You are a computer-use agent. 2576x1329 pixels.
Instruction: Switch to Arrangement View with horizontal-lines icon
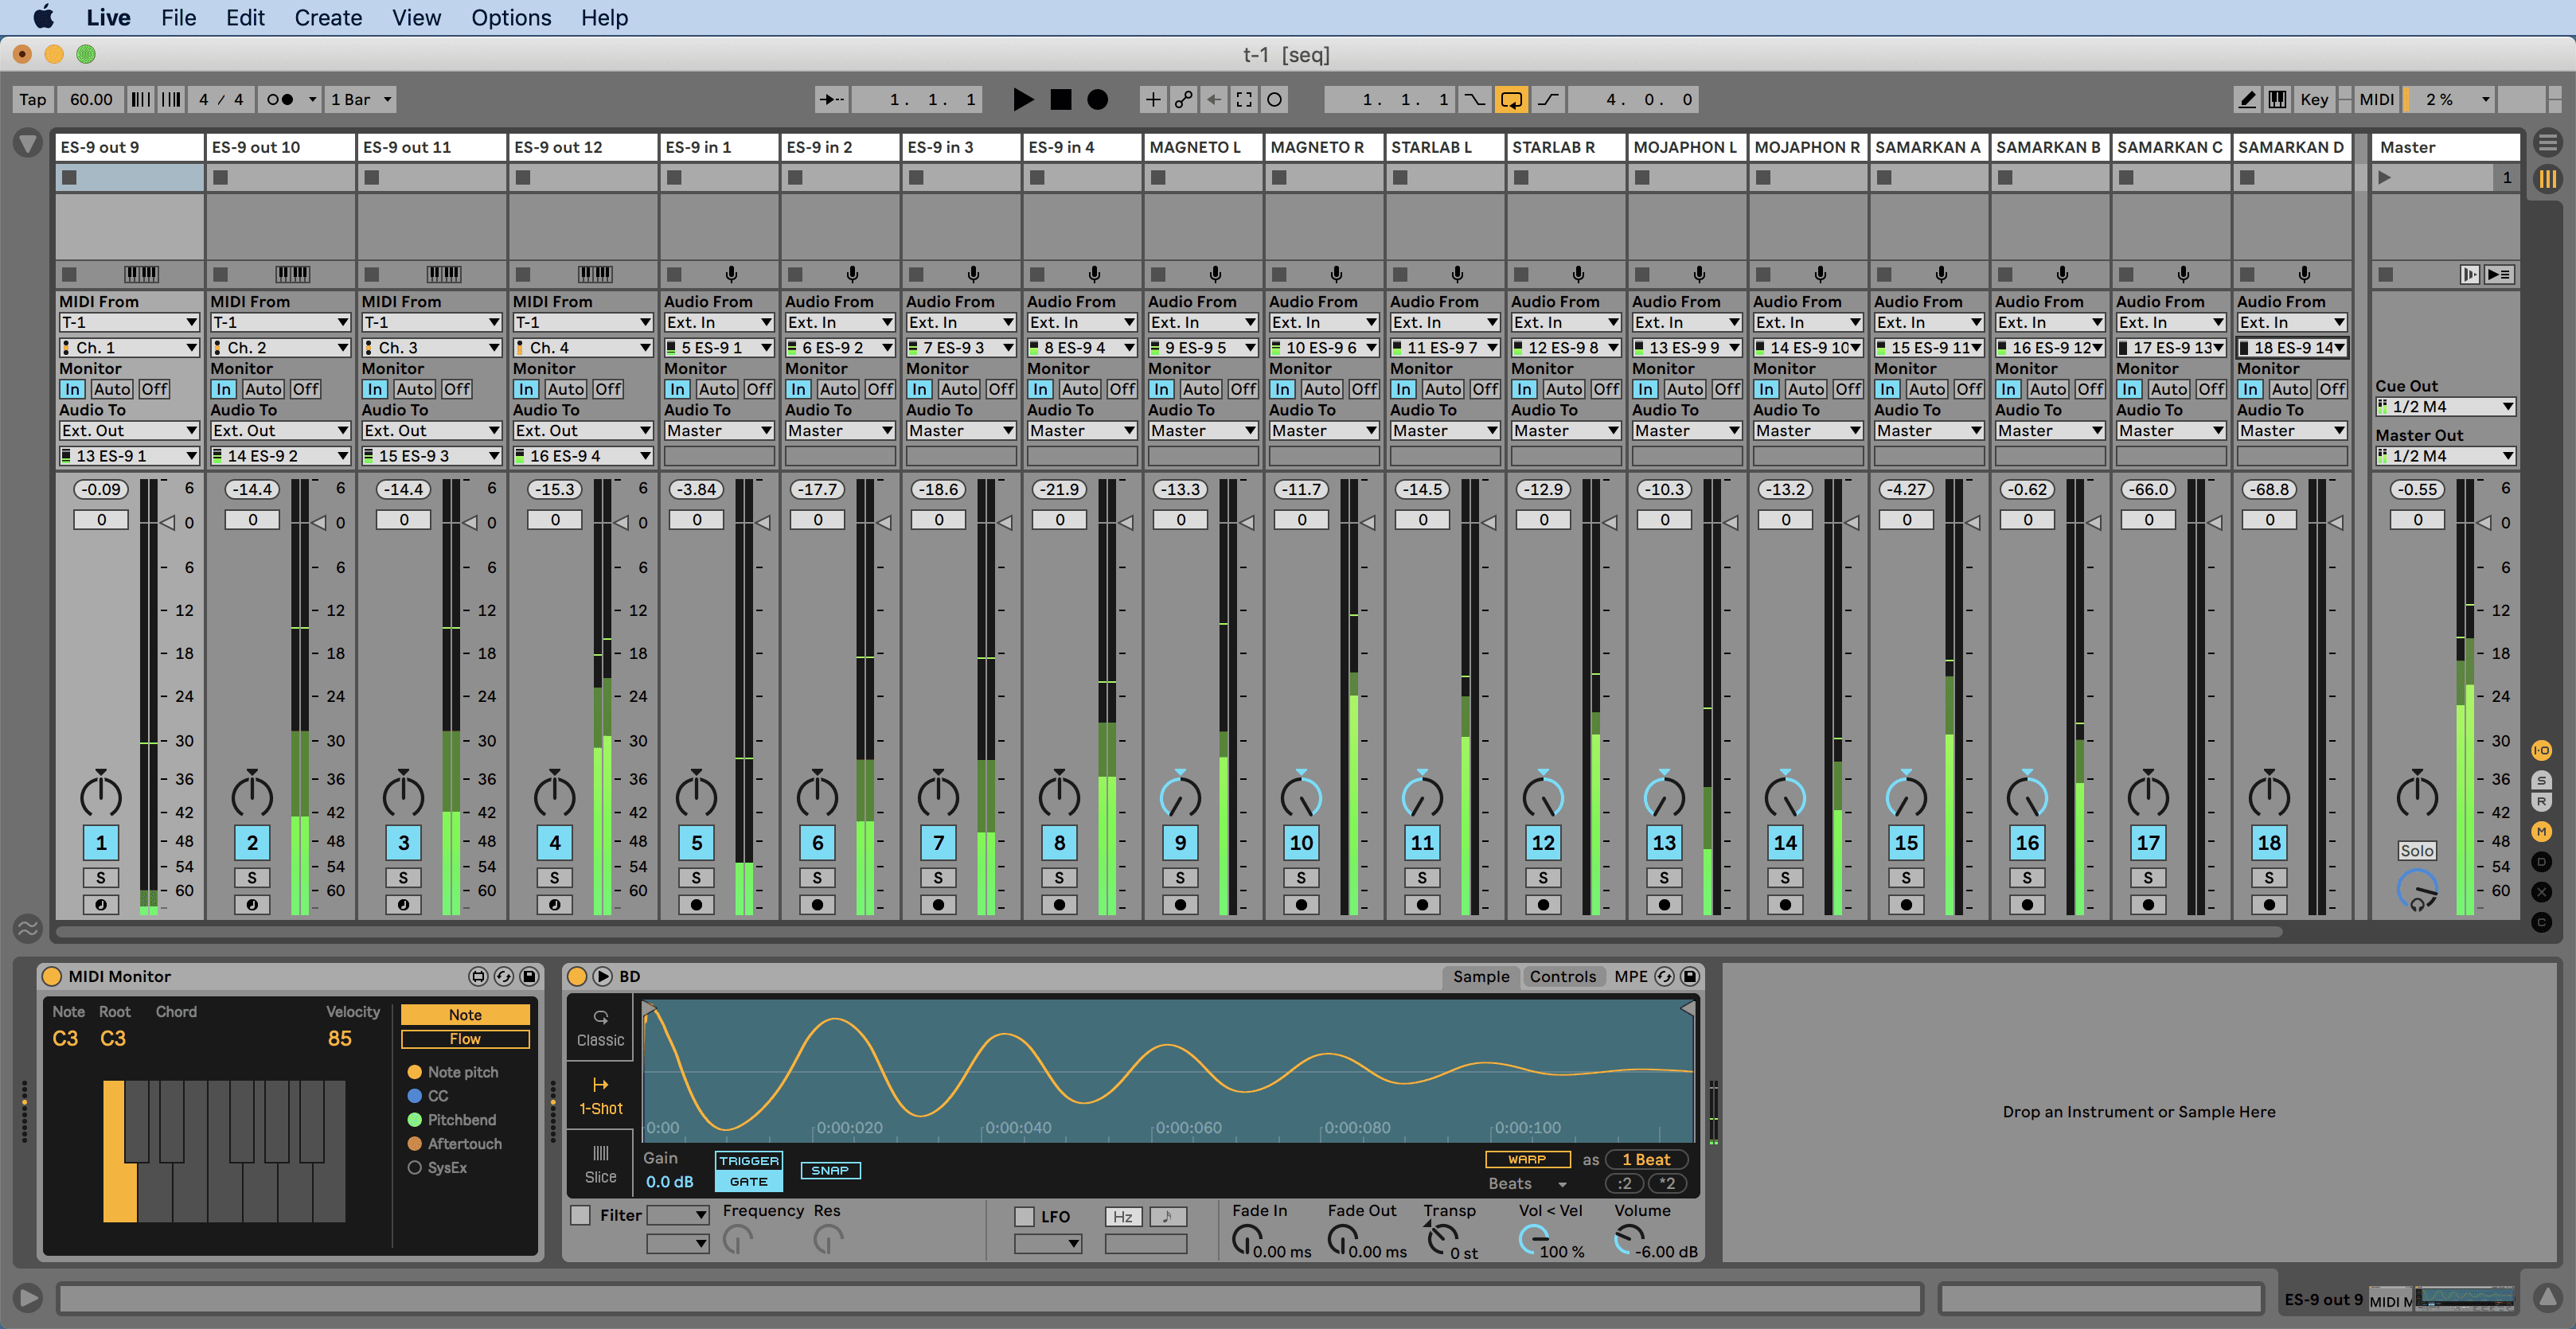pyautogui.click(x=2547, y=144)
